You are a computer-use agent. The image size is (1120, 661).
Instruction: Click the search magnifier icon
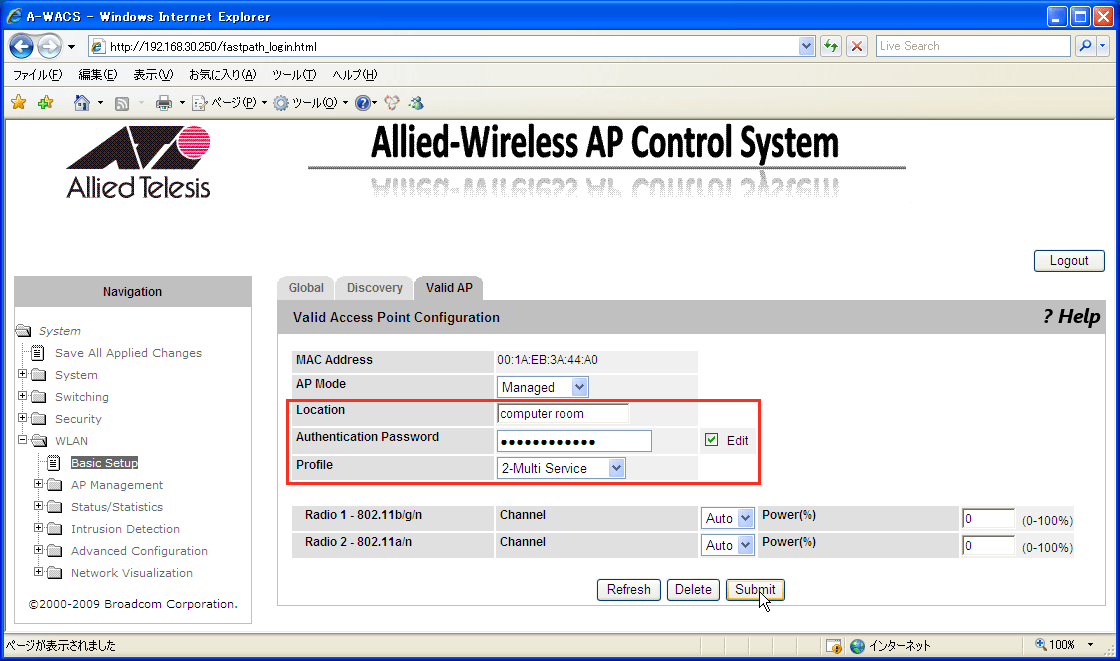[x=1085, y=46]
